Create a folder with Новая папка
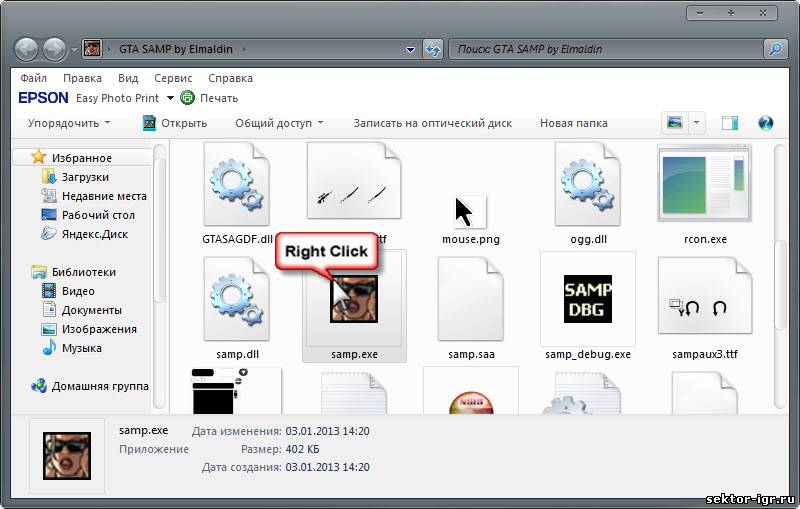The image size is (800, 509). (x=573, y=123)
